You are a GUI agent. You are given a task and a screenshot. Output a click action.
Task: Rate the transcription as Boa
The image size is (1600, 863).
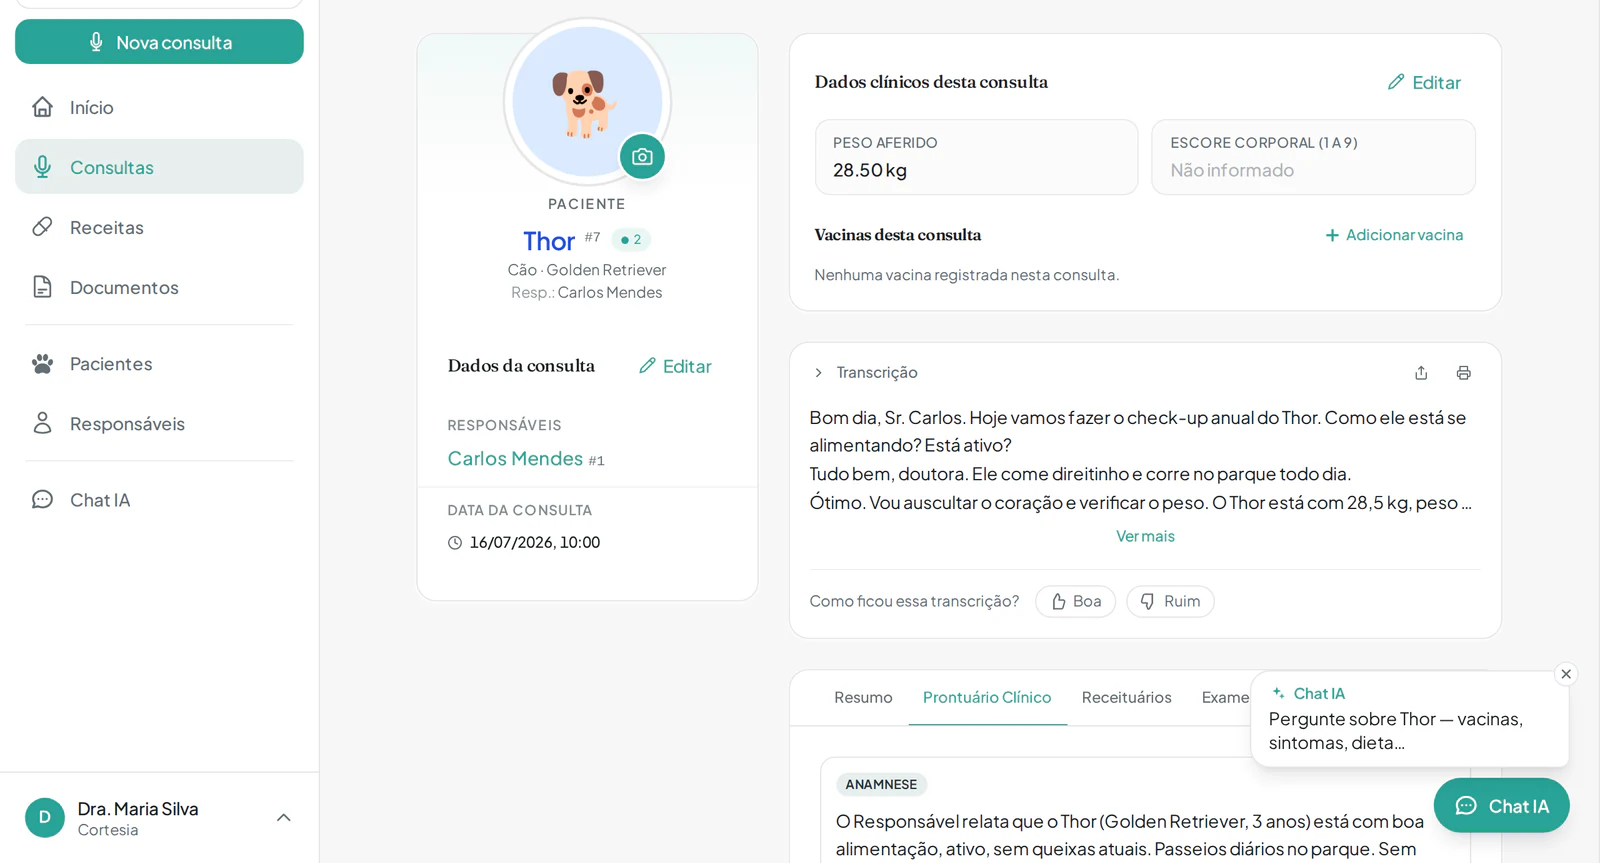1076,601
